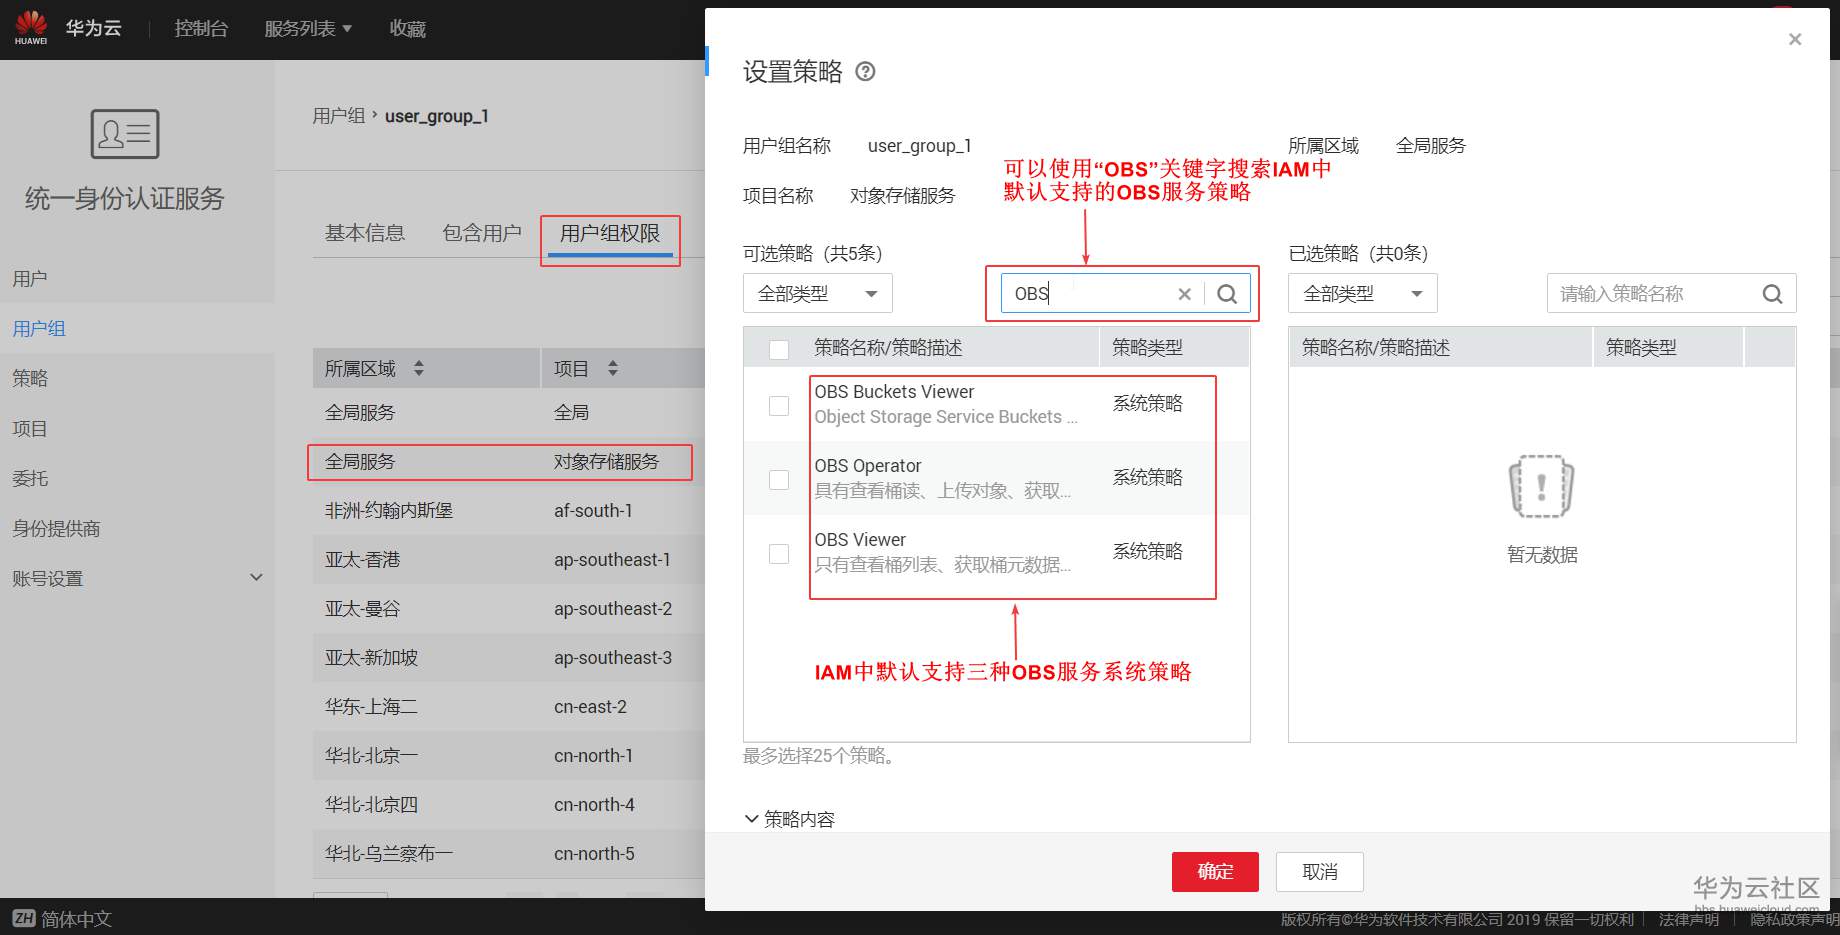Click the Huawei logo icon
This screenshot has height=935, width=1840.
click(31, 27)
